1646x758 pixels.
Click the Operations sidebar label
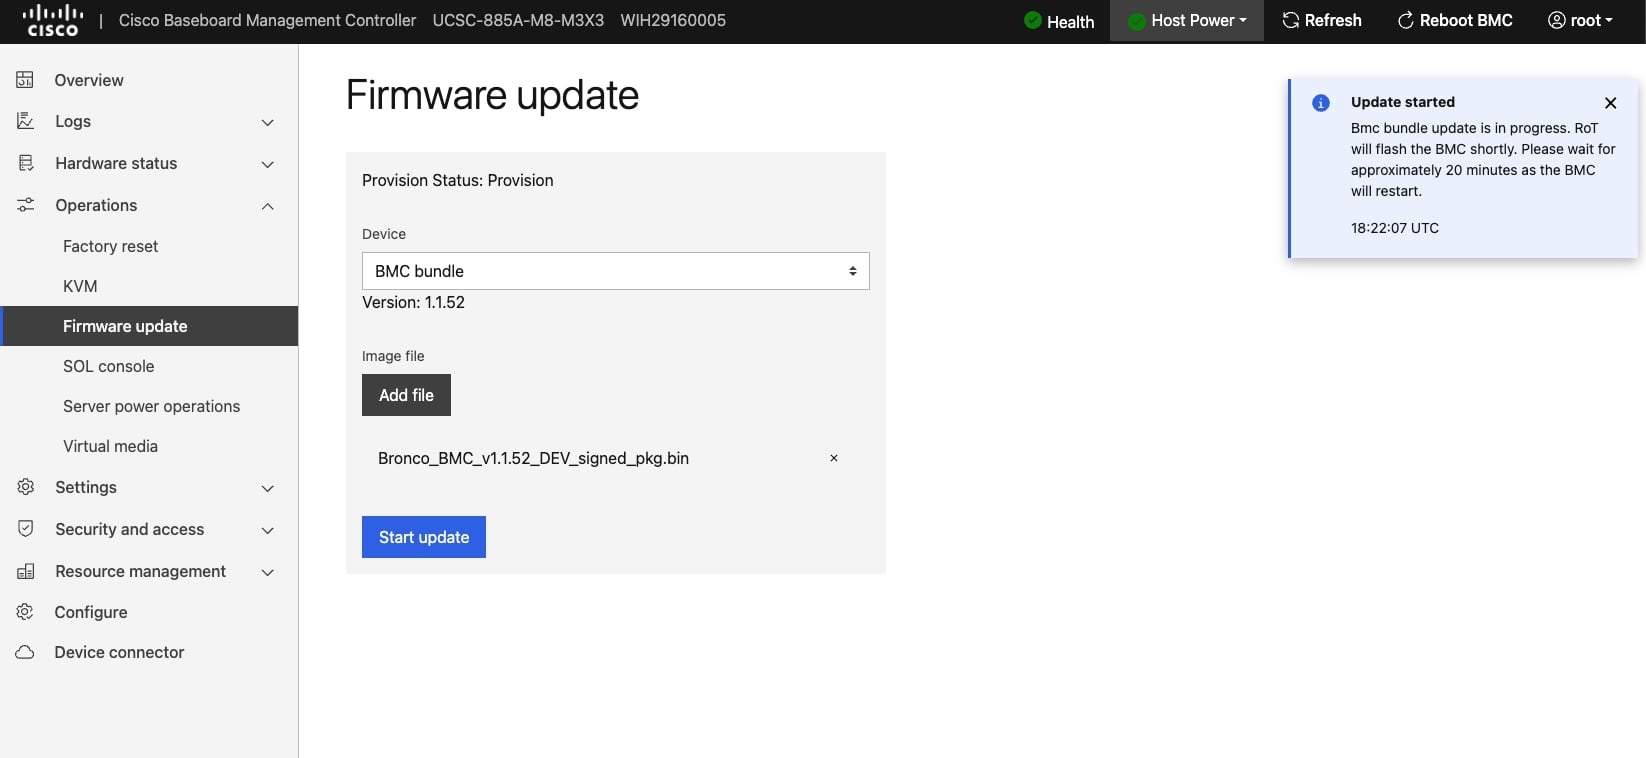(x=96, y=205)
